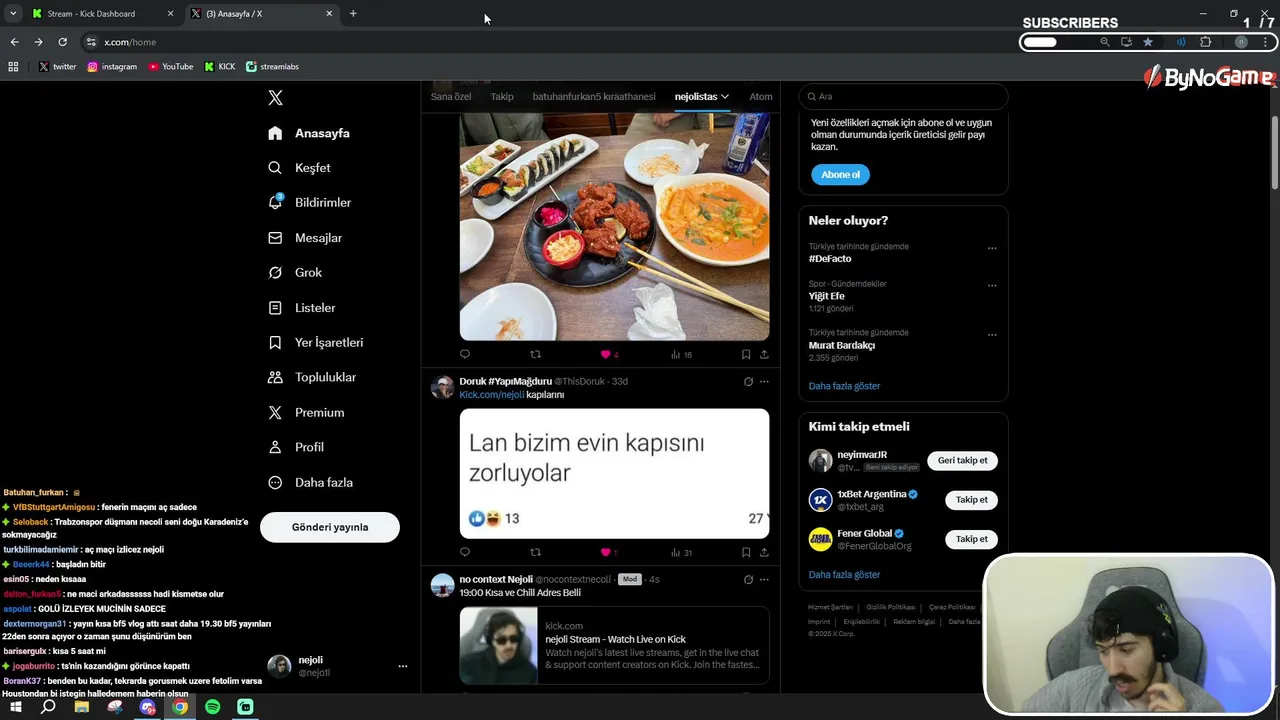Open Chrome extensions puzzle icon
1280x720 pixels.
click(1205, 42)
